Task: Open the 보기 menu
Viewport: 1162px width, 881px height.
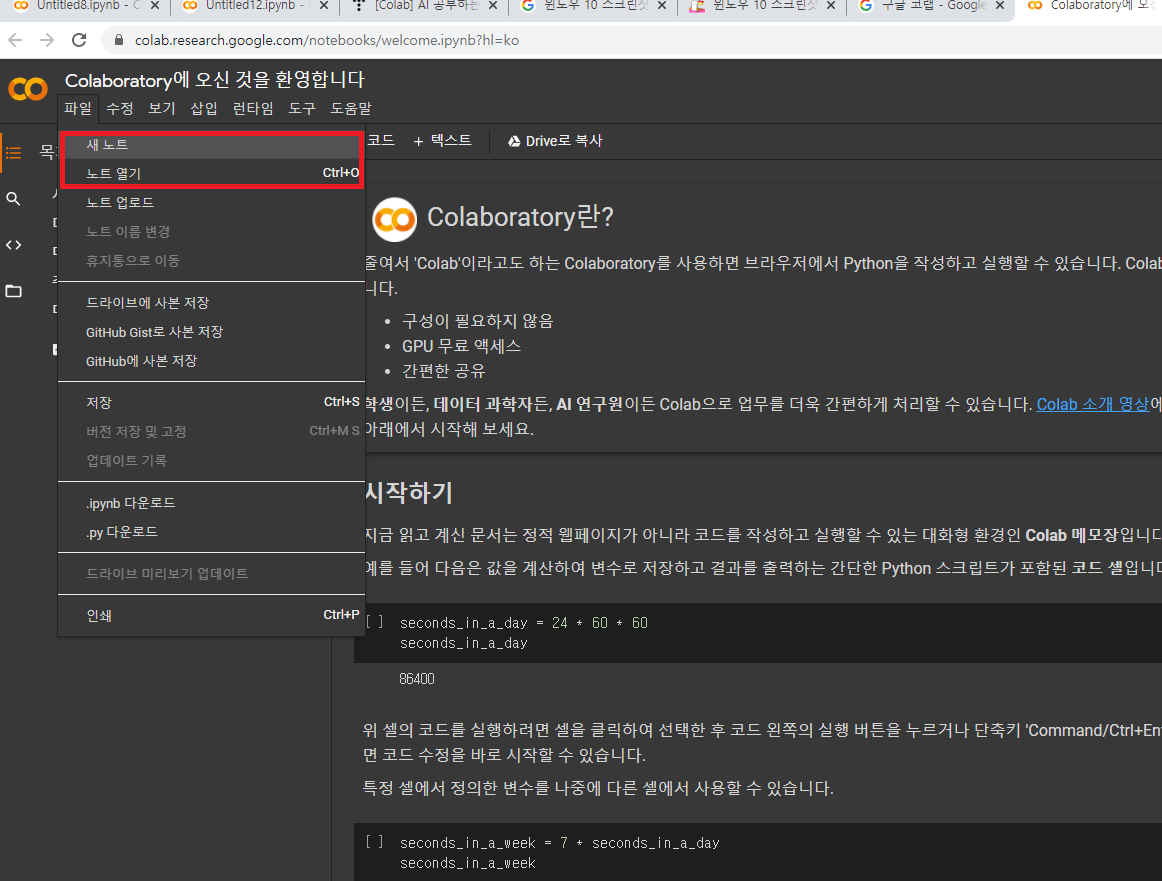Action: coord(162,108)
